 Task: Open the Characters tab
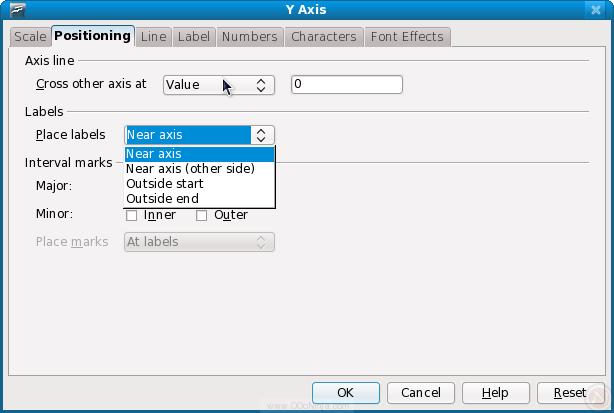click(x=323, y=37)
